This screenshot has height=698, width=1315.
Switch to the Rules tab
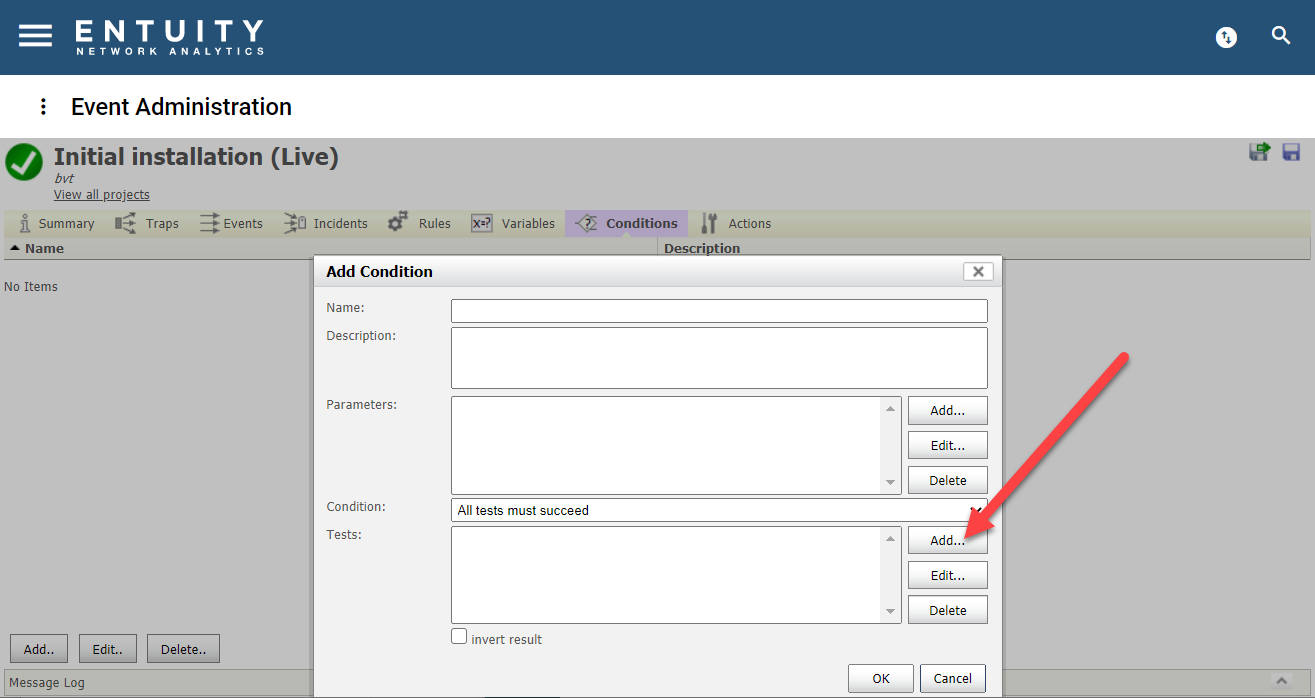coord(420,223)
